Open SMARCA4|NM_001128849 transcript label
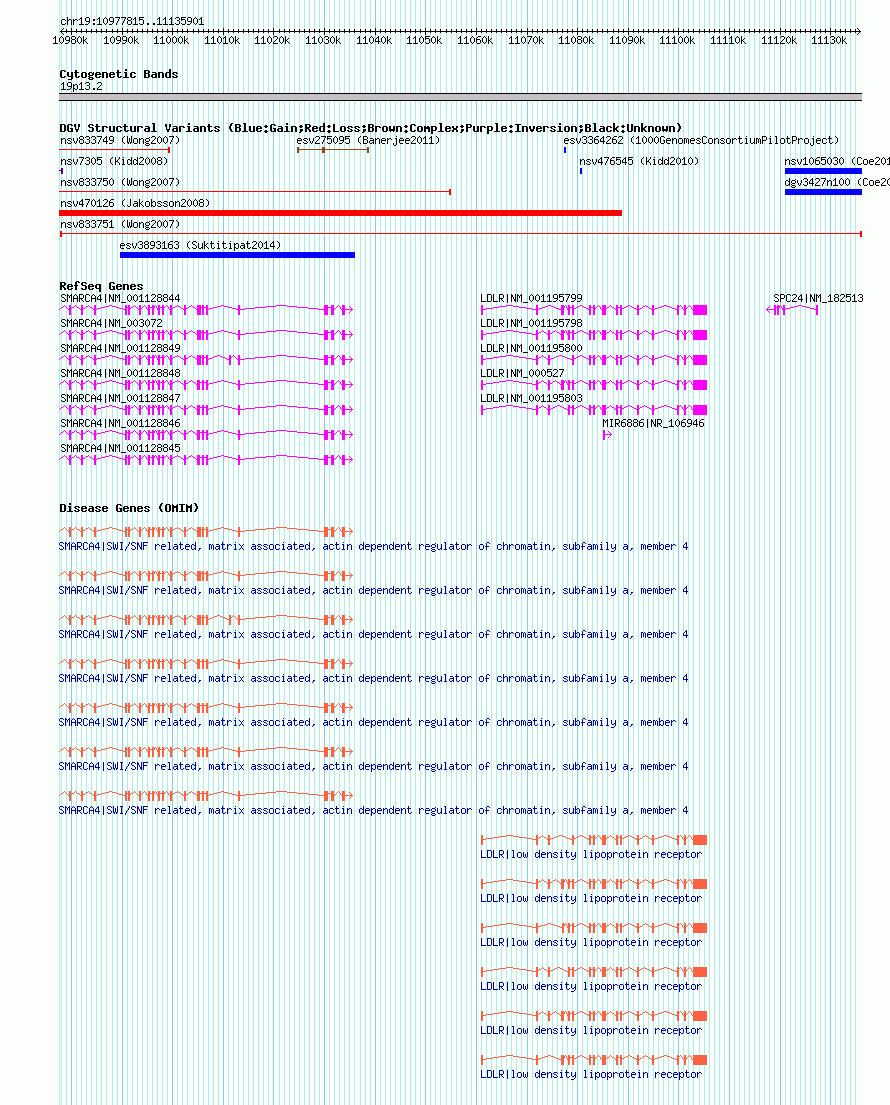This screenshot has height=1105, width=890. tap(120, 348)
